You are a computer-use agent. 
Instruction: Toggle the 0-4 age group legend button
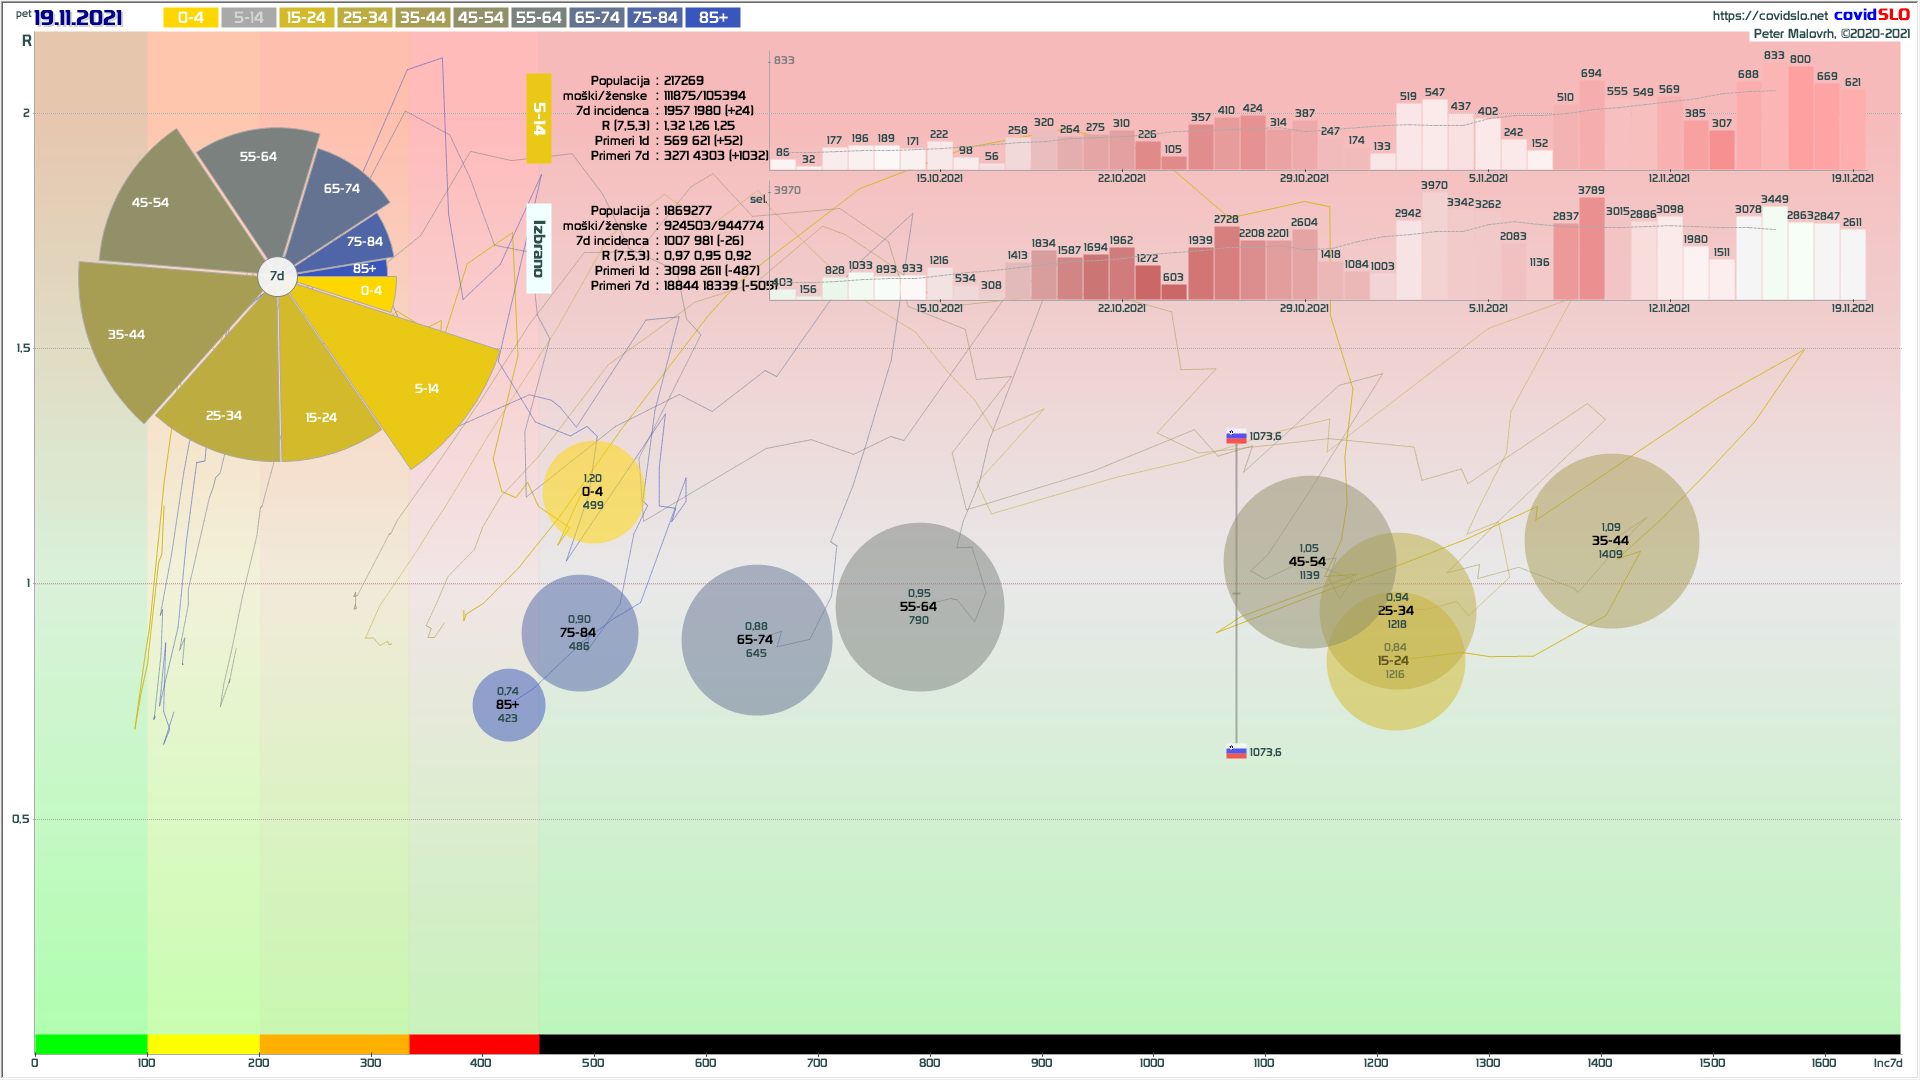pyautogui.click(x=190, y=18)
